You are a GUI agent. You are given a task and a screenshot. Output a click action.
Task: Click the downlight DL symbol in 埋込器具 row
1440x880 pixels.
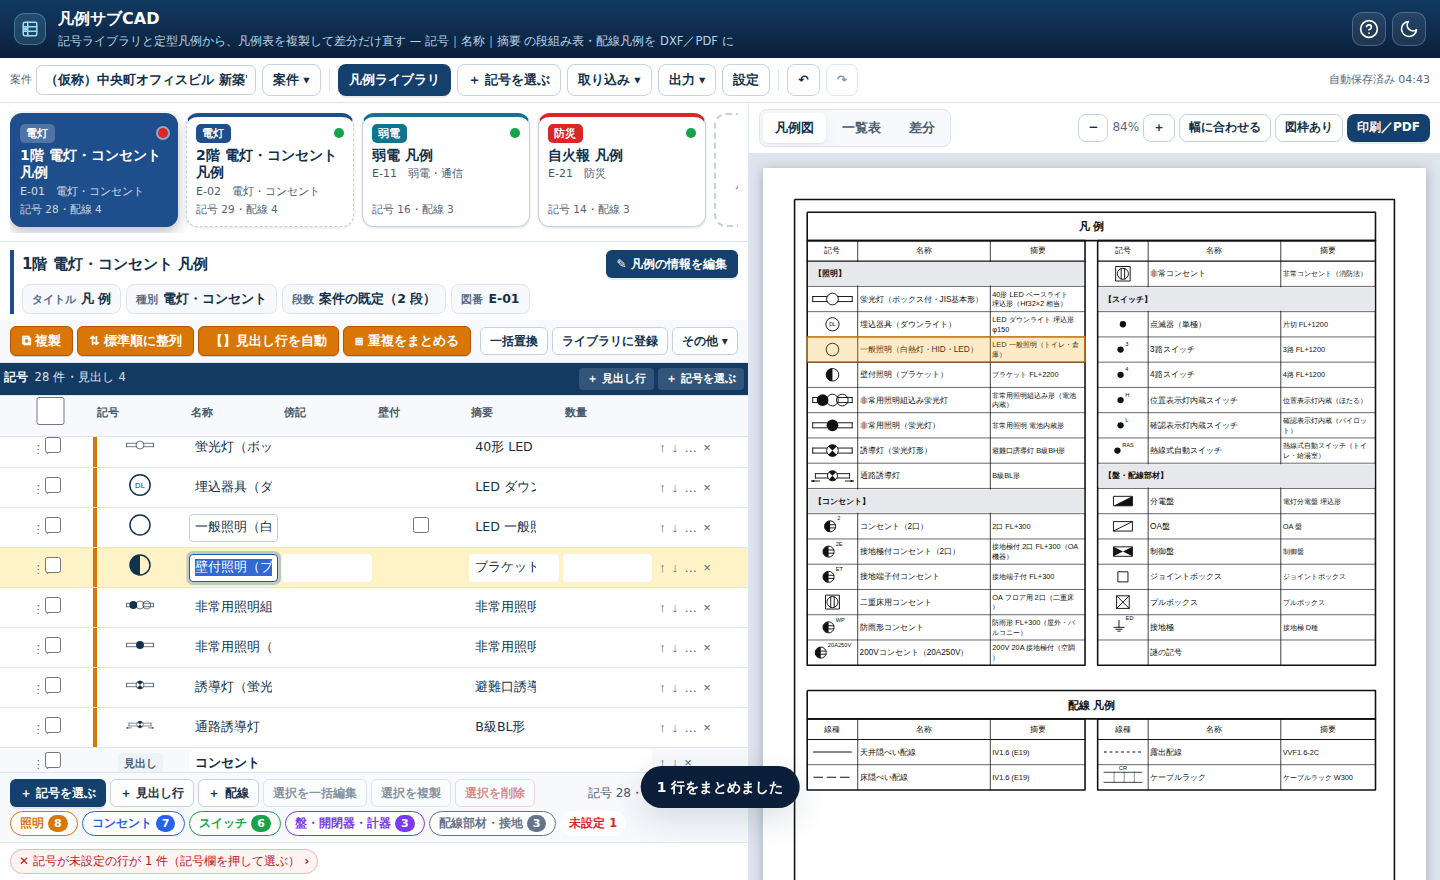coord(140,486)
